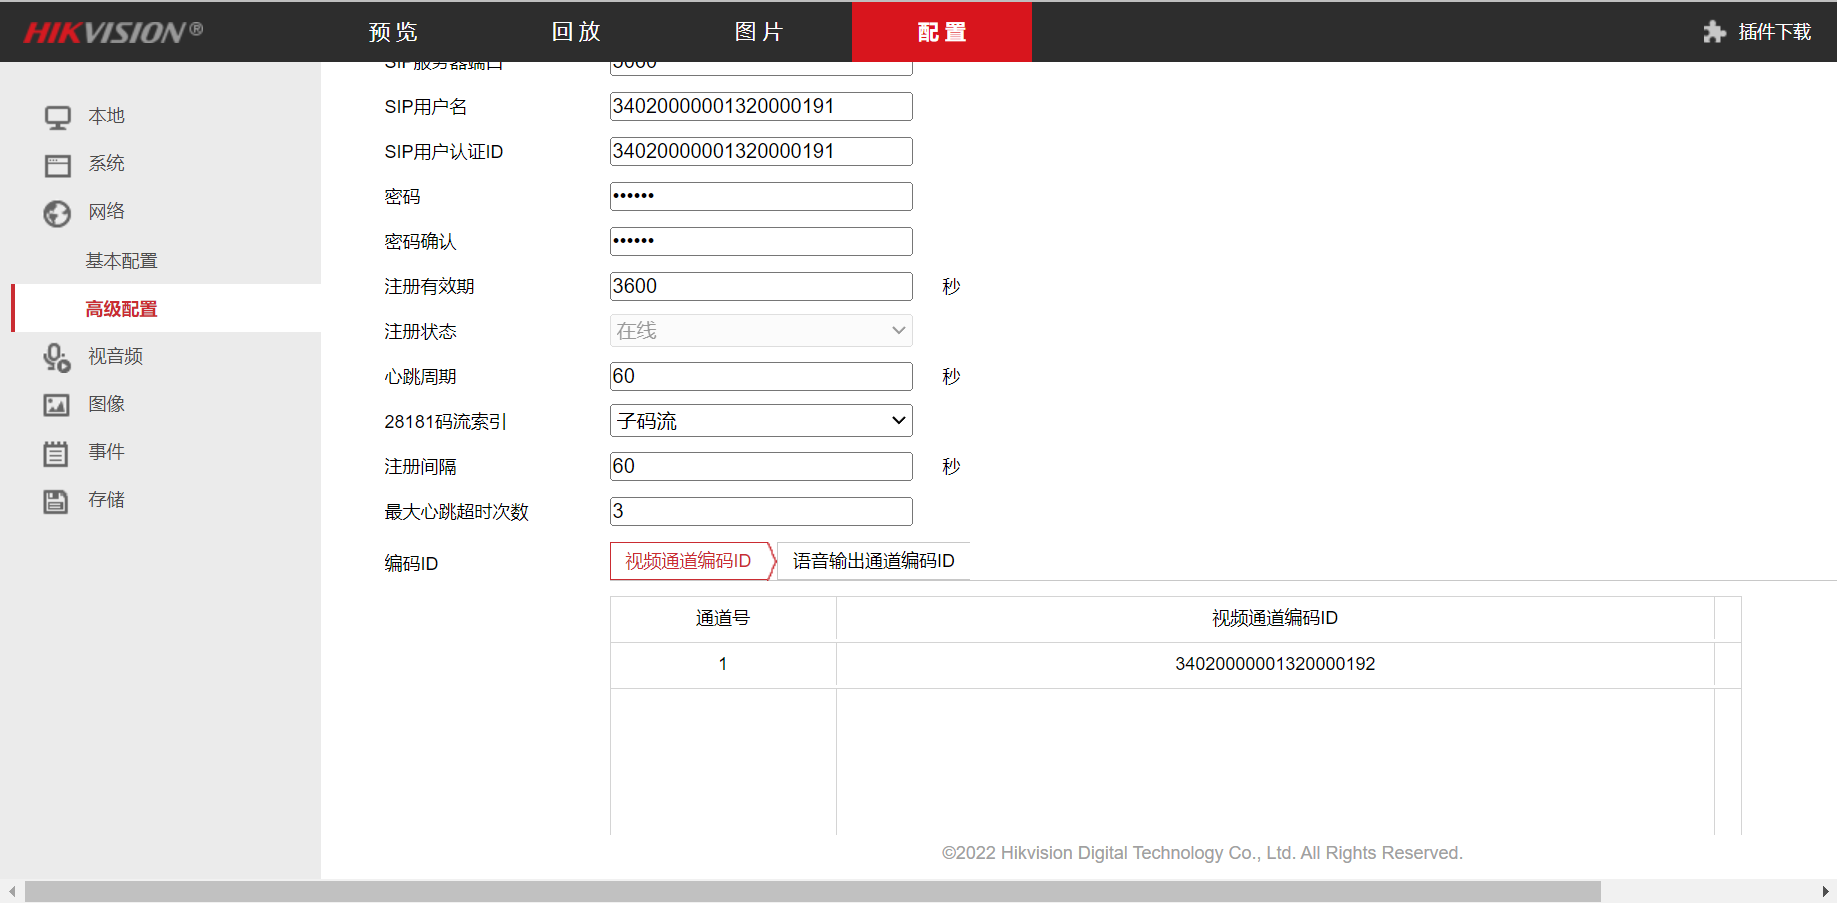Image resolution: width=1837 pixels, height=903 pixels.
Task: Open the 28181码流索引 stream index dropdown
Action: 759,420
